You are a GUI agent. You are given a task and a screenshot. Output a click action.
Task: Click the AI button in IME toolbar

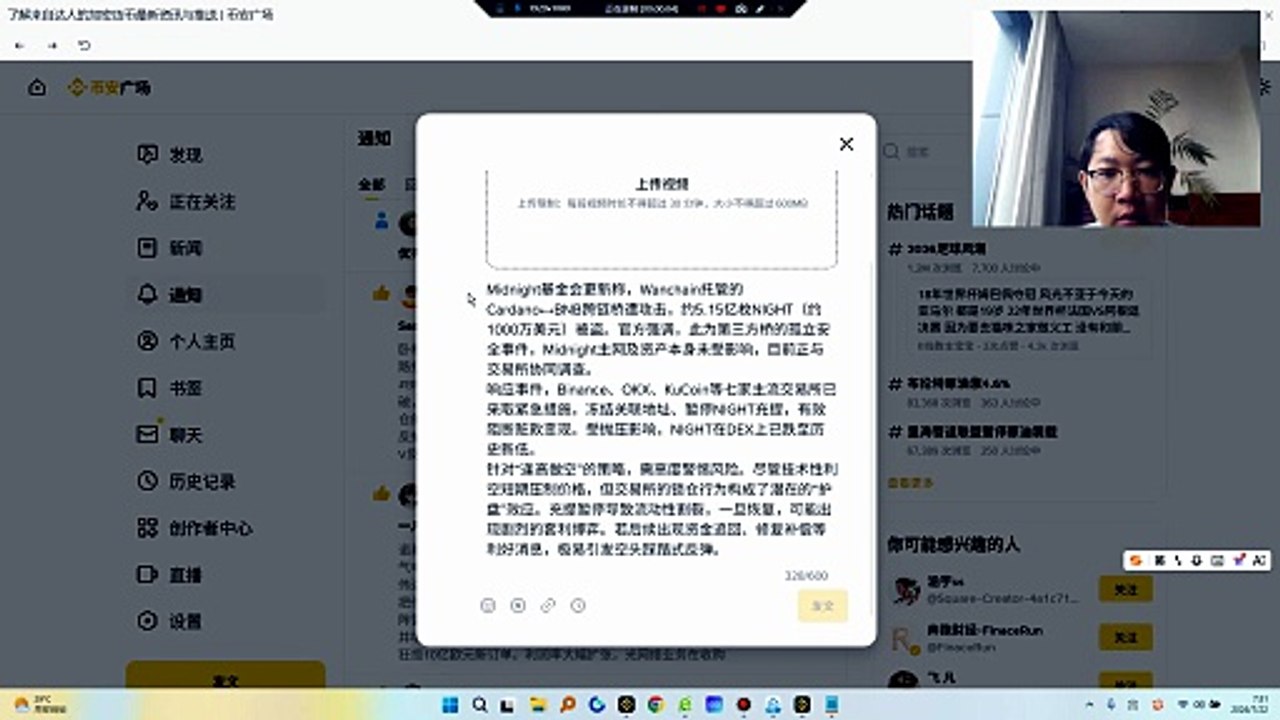point(1259,561)
